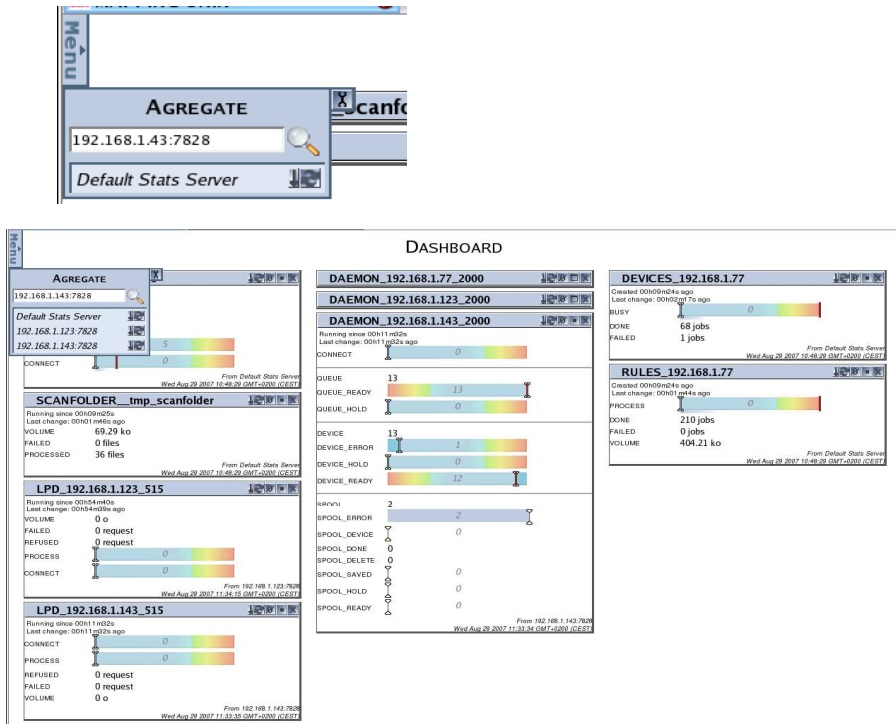Close the RULES_192.168.1.77 panel
Image resolution: width=896 pixels, height=724 pixels.
point(878,372)
